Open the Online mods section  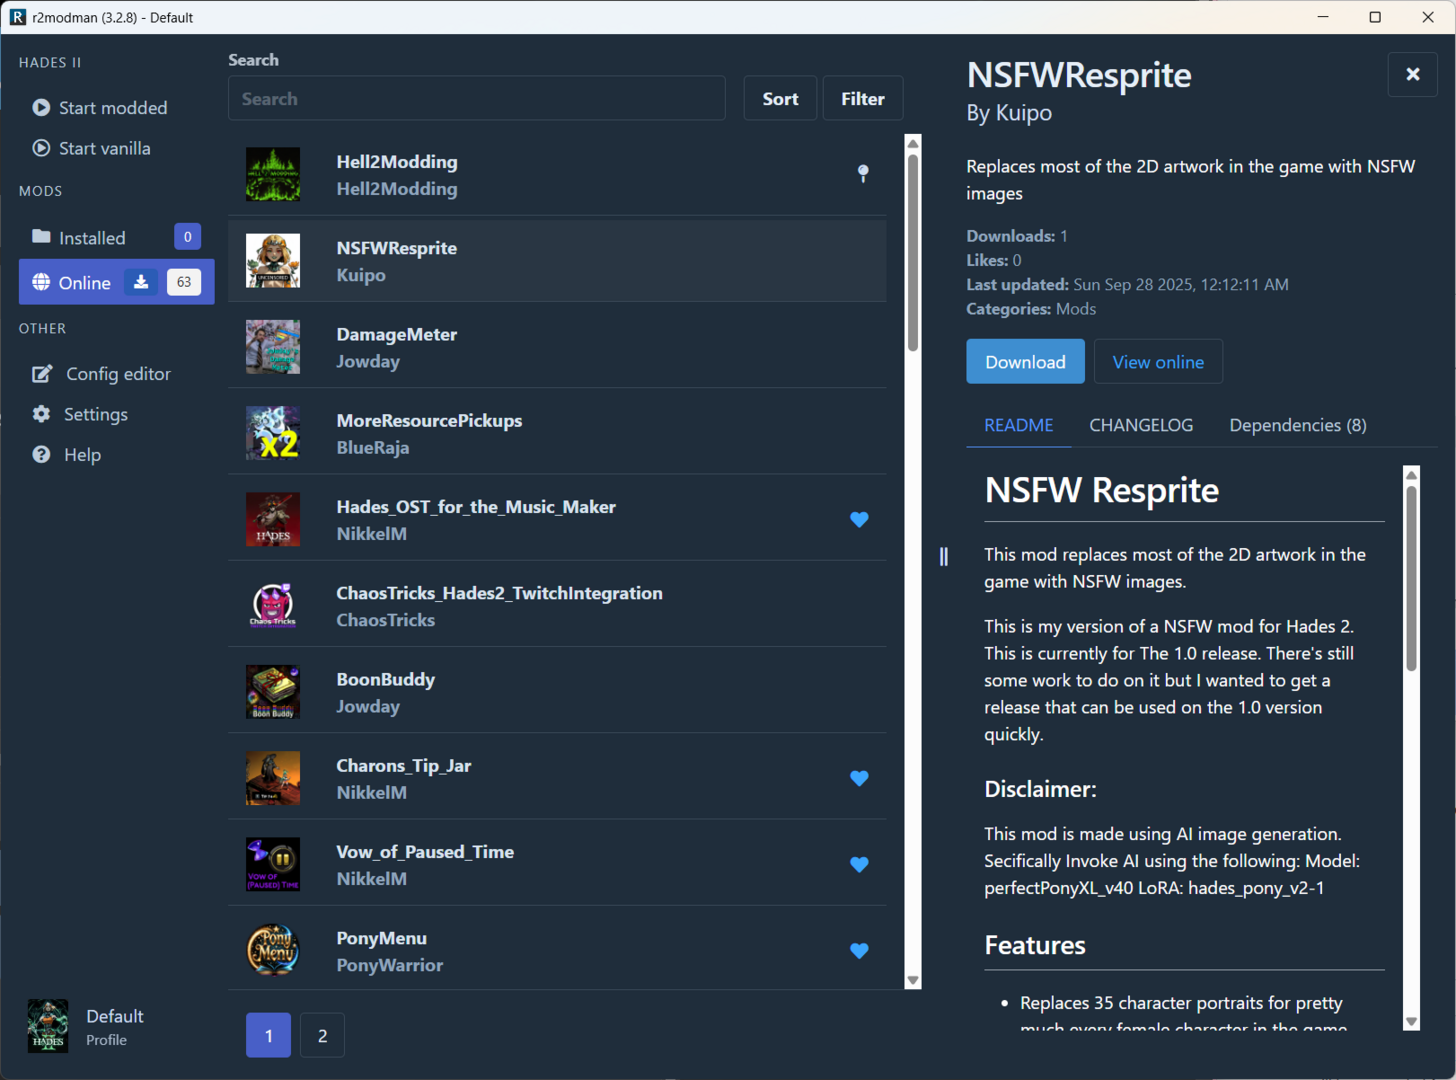click(x=116, y=282)
